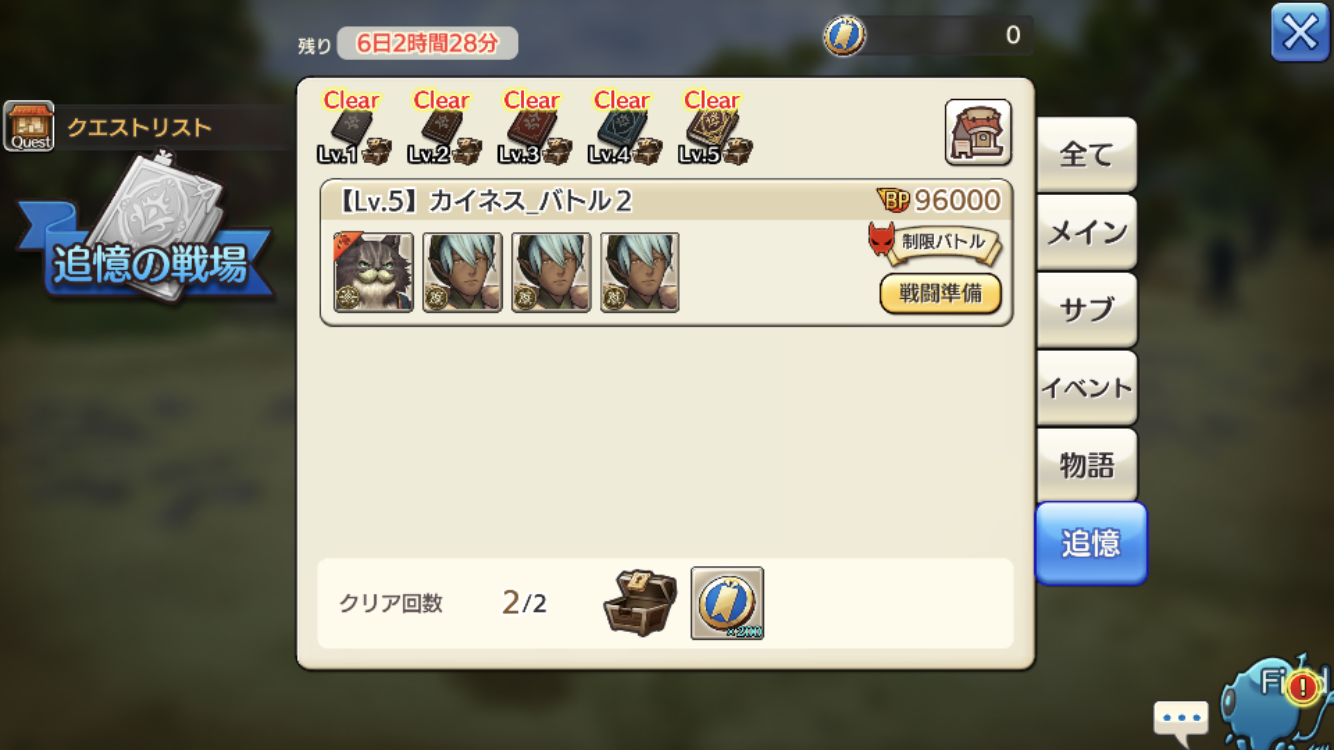The image size is (1334, 750).
Task: Switch to the メイン tab
Action: [1086, 232]
